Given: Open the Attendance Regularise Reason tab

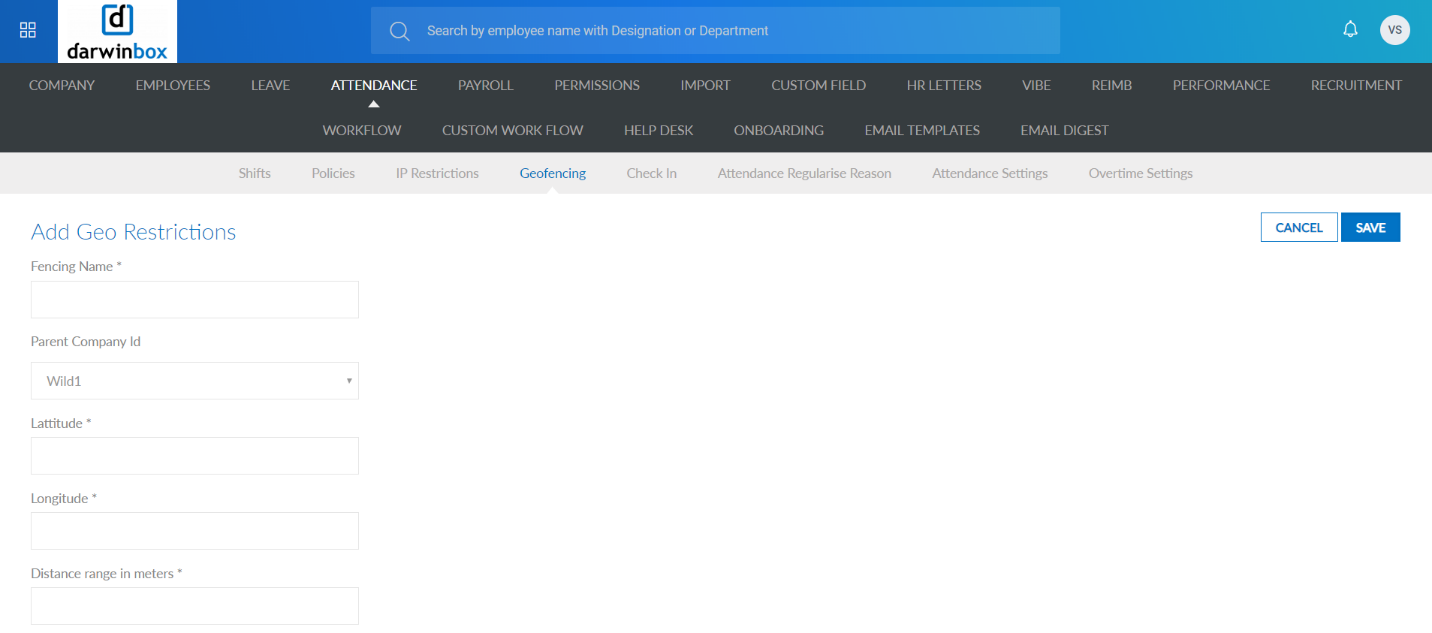Looking at the screenshot, I should 804,173.
